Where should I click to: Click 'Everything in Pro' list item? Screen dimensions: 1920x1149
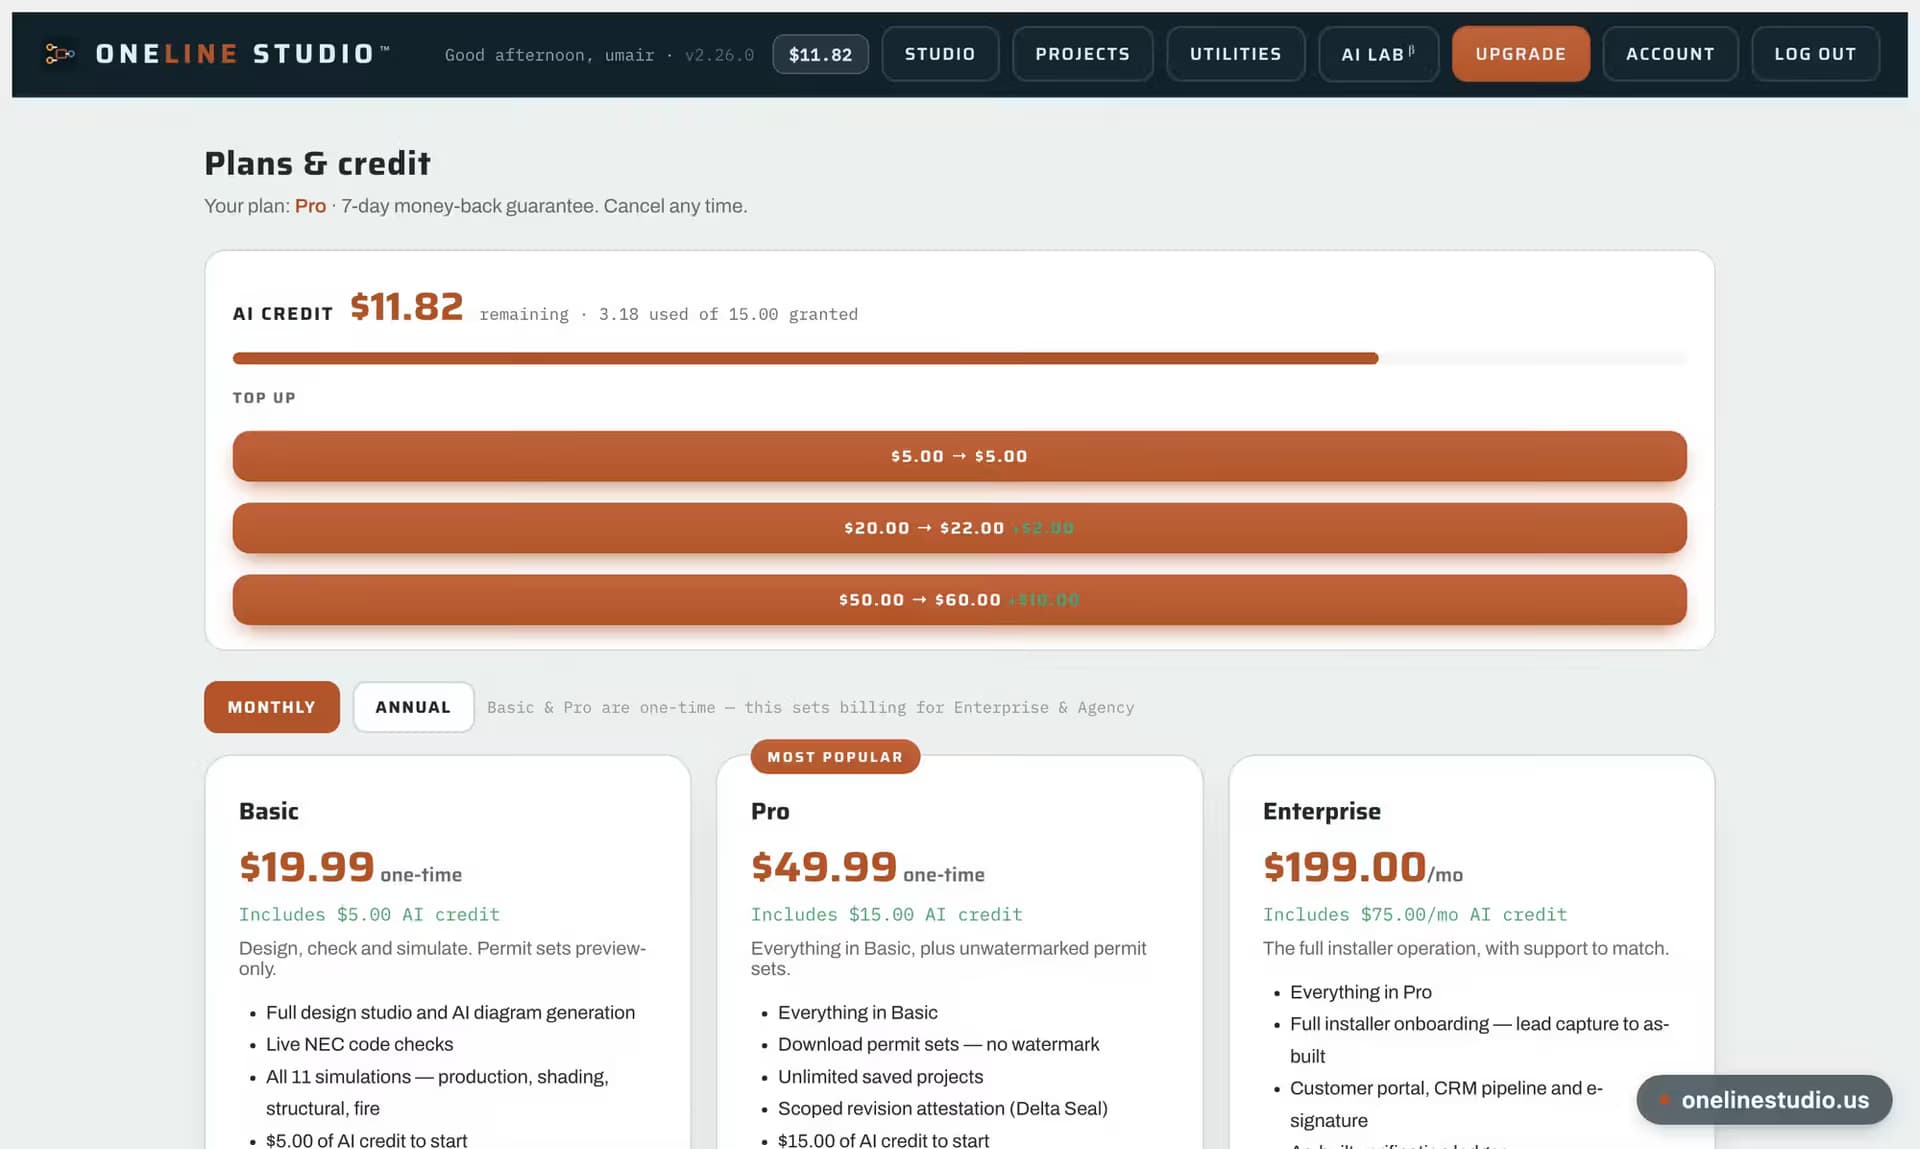click(x=1360, y=992)
